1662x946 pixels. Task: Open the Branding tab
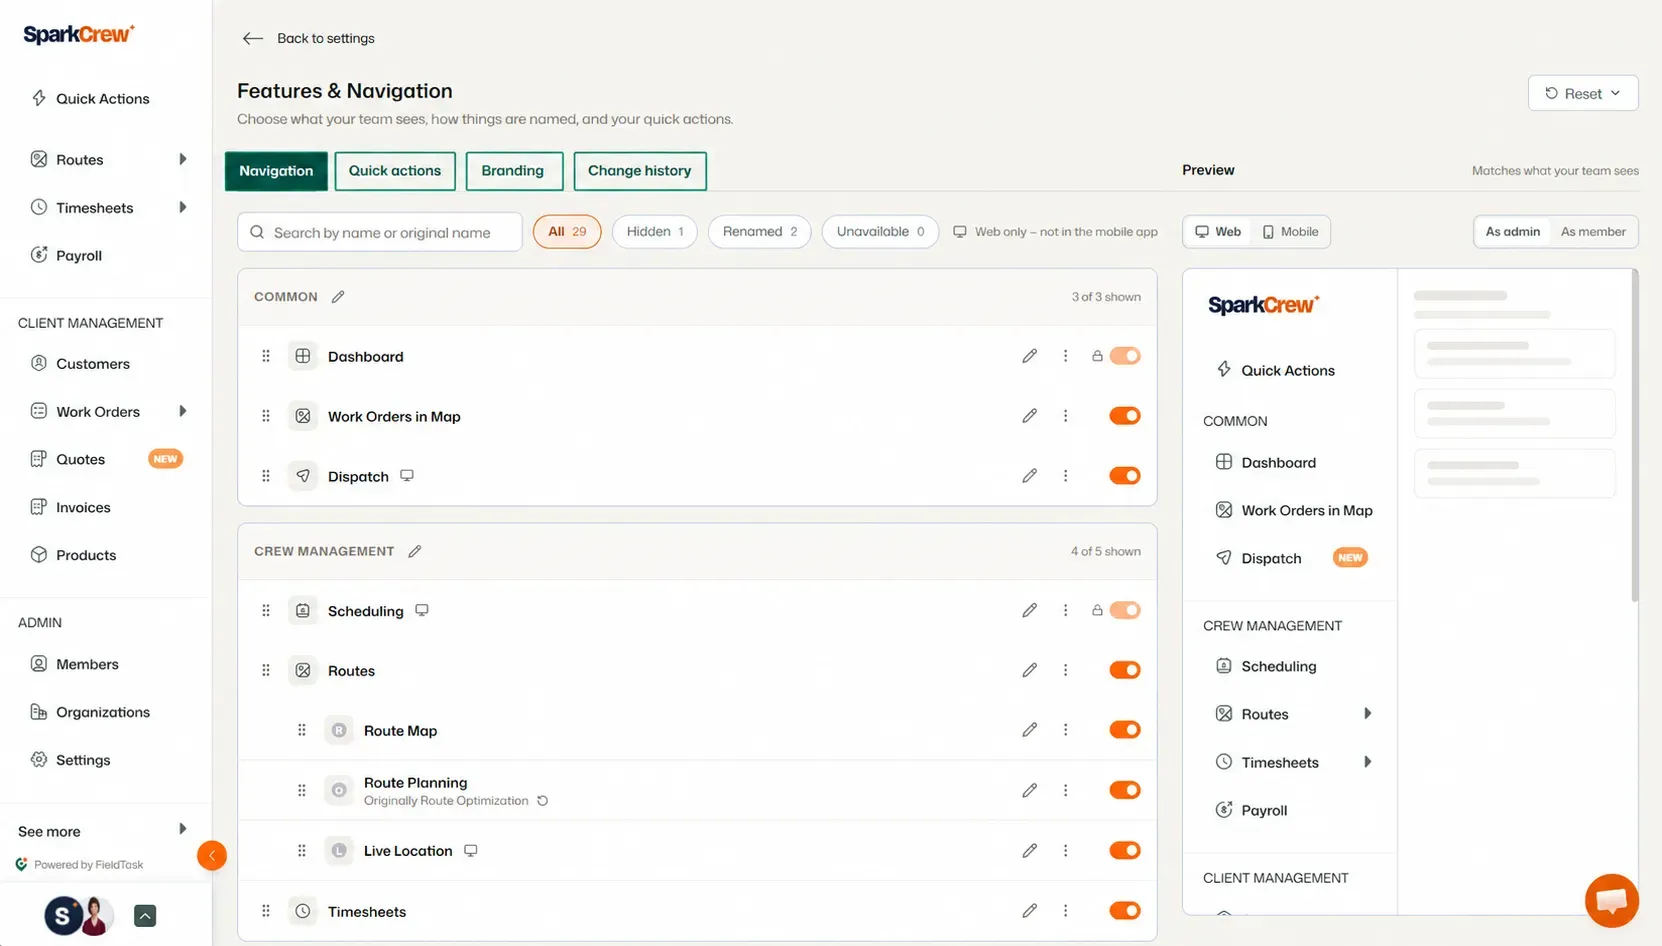coord(513,171)
